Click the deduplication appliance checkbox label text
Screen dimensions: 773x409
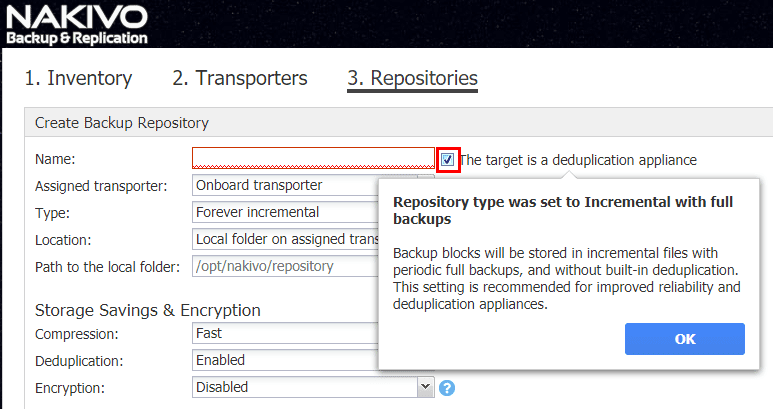coord(577,160)
